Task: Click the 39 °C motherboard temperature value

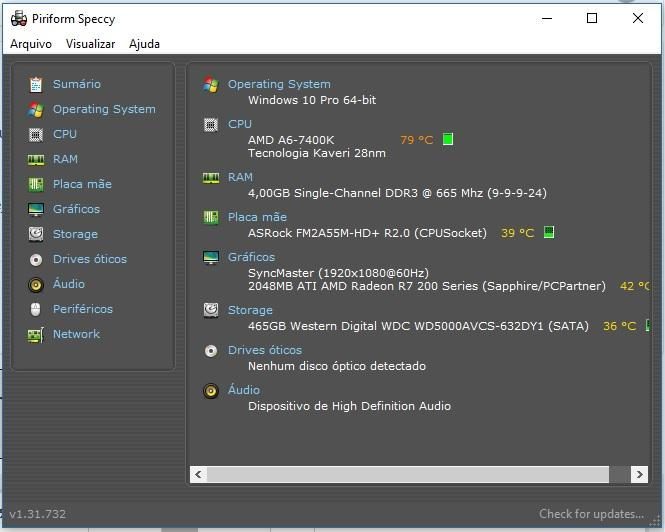Action: click(x=518, y=233)
